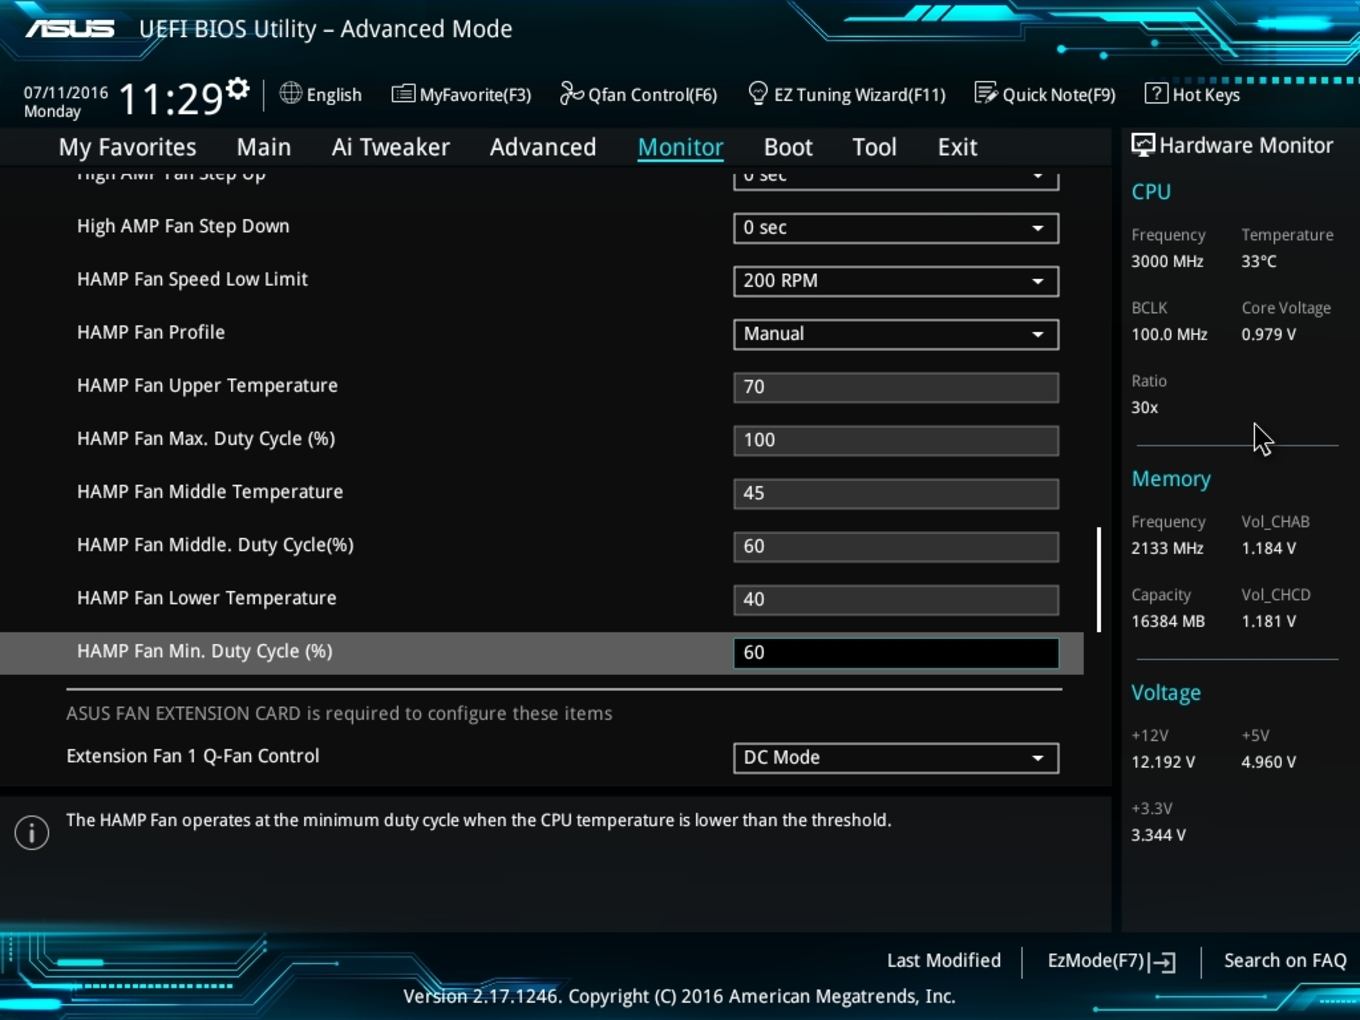
Task: Click the Hardware Monitor screen icon
Action: 1142,145
